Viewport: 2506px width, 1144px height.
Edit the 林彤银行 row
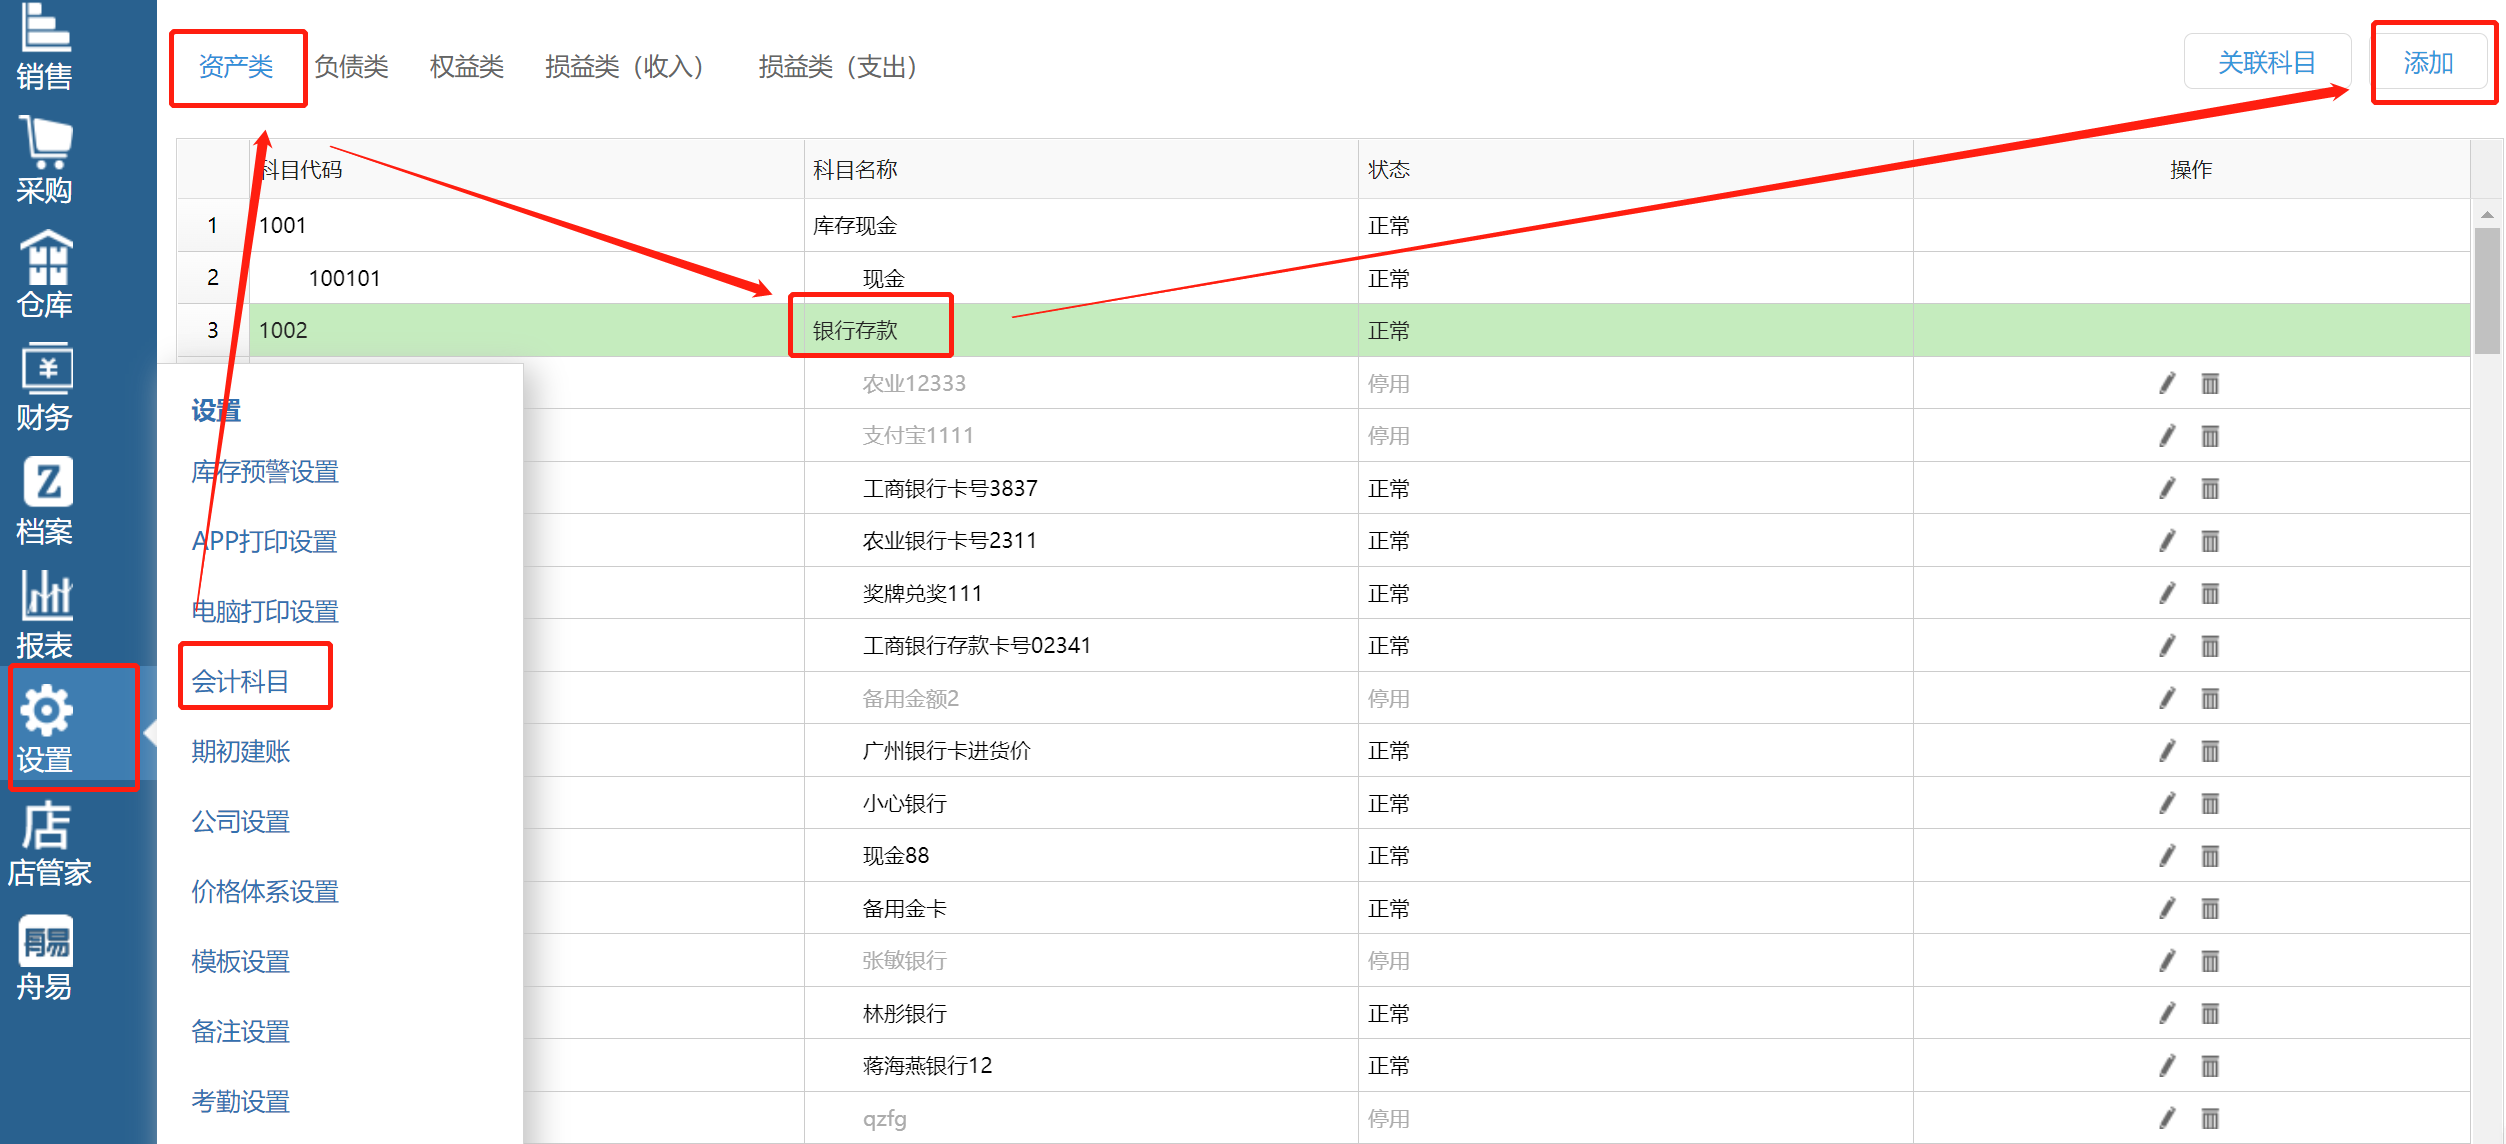pos(2167,1013)
